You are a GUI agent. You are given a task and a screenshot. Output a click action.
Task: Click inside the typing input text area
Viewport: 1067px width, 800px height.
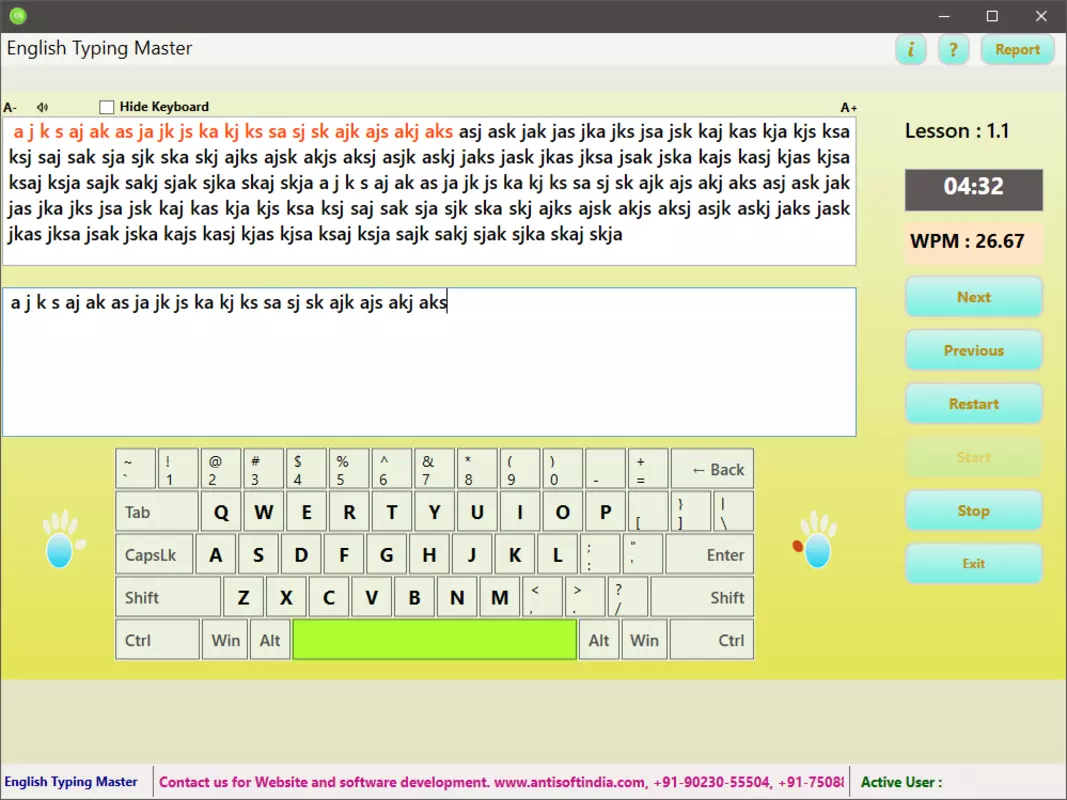coord(429,362)
